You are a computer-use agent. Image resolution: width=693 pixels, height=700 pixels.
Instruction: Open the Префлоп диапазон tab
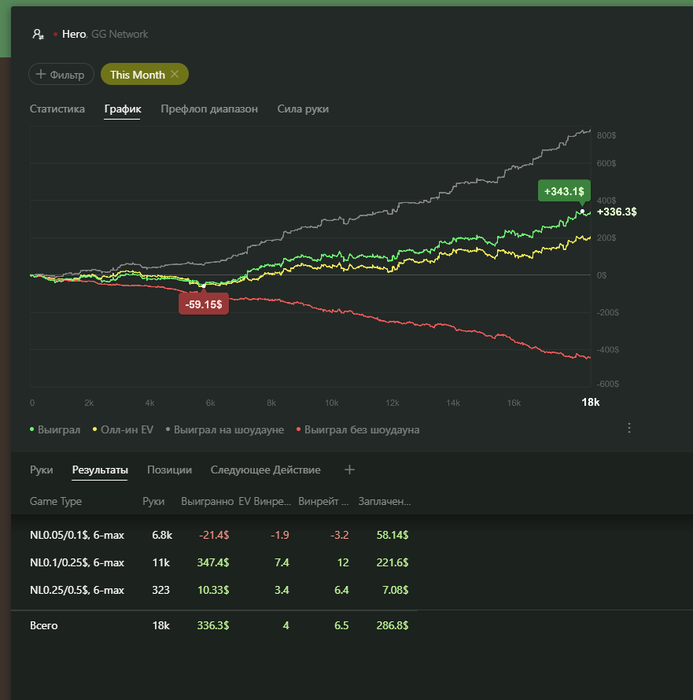coord(209,109)
